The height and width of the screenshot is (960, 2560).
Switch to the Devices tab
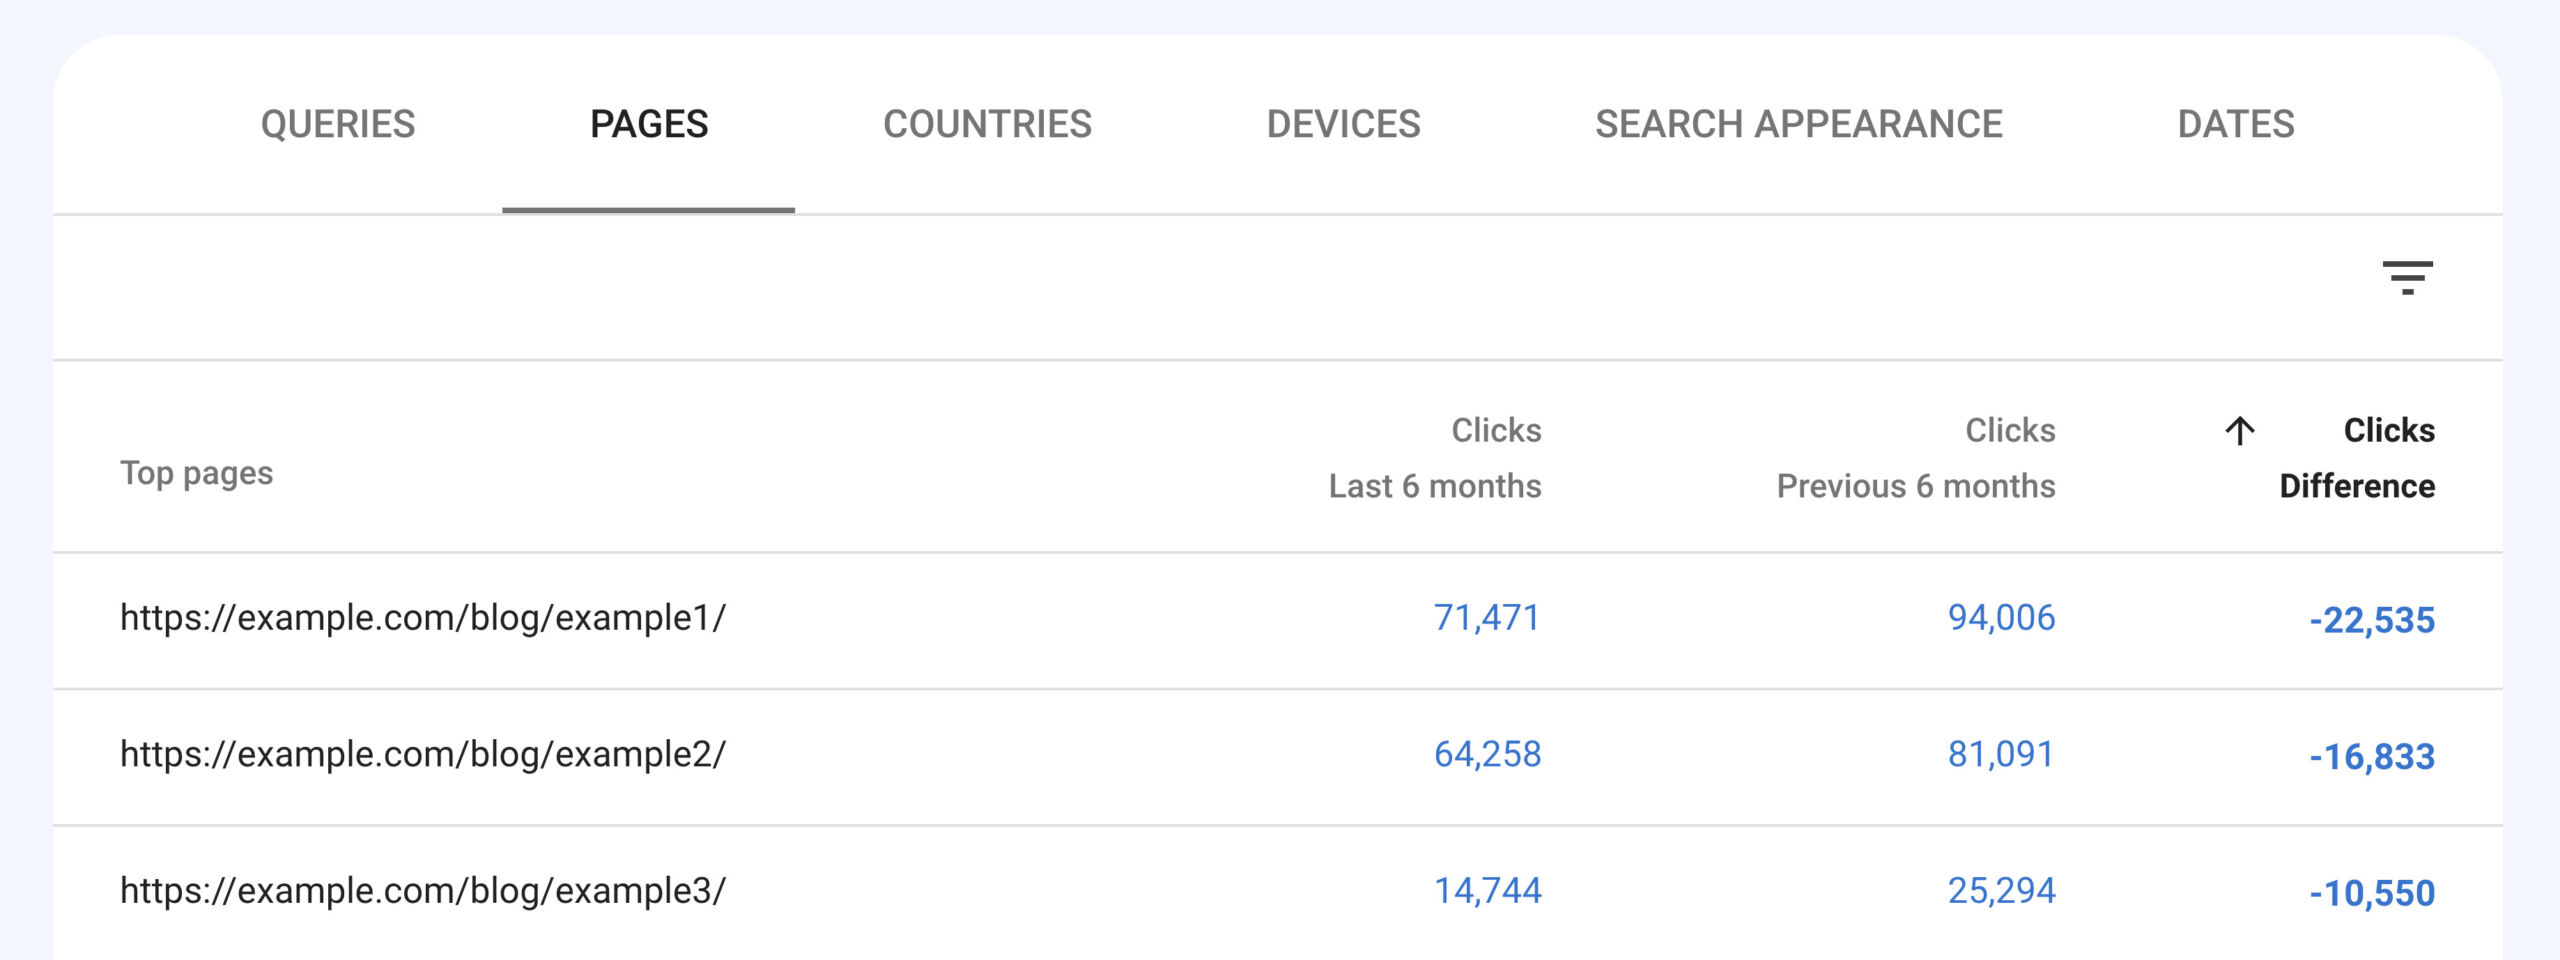click(x=1343, y=124)
